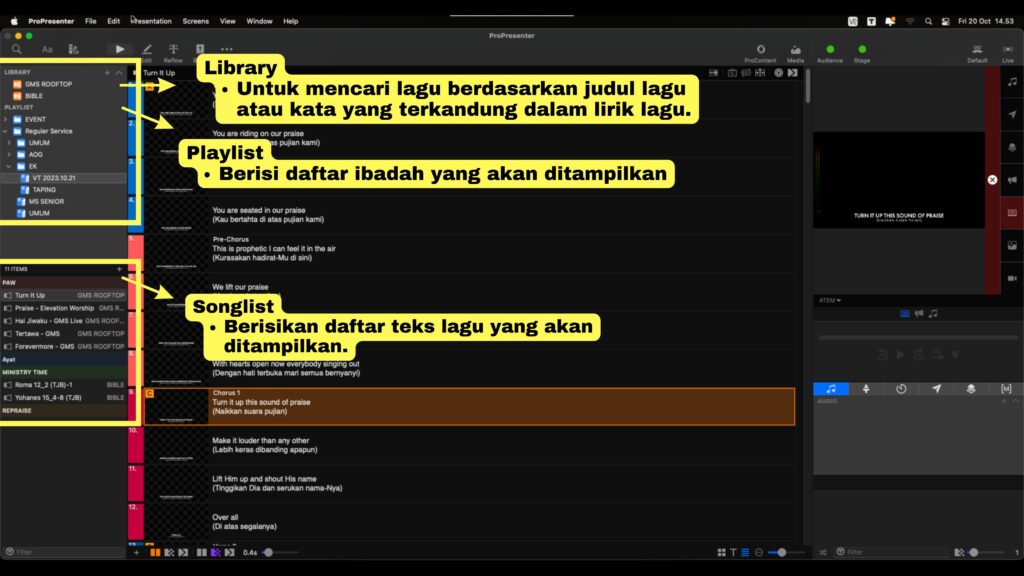Clear props using the layers clear button
The width and height of the screenshot is (1024, 576).
pyautogui.click(x=1012, y=148)
